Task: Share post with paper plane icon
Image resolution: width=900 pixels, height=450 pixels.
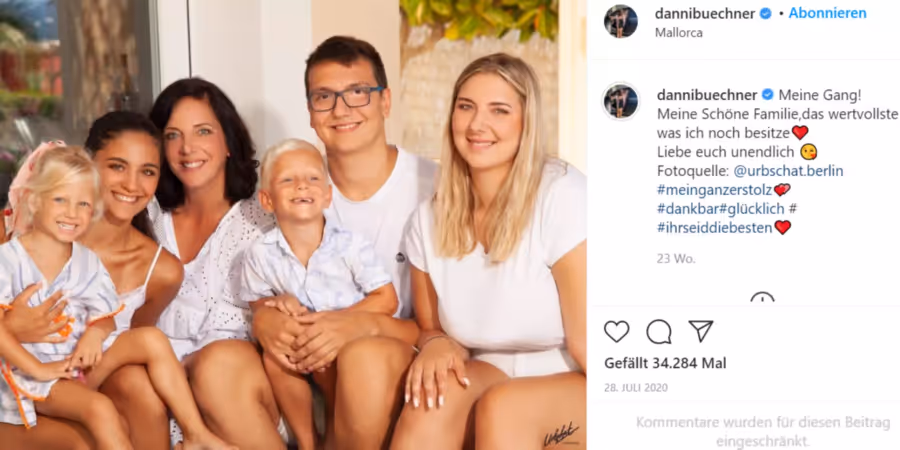Action: [x=701, y=331]
